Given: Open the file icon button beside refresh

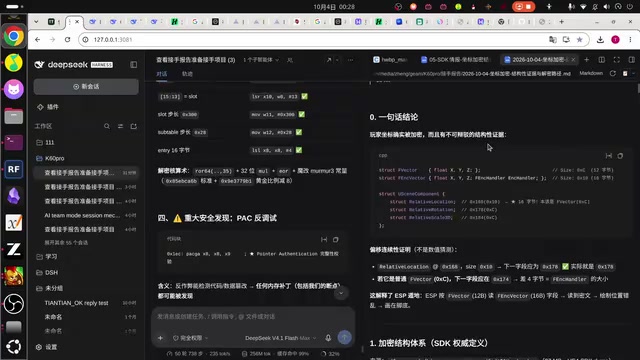Looking at the screenshot, I should pos(625,73).
